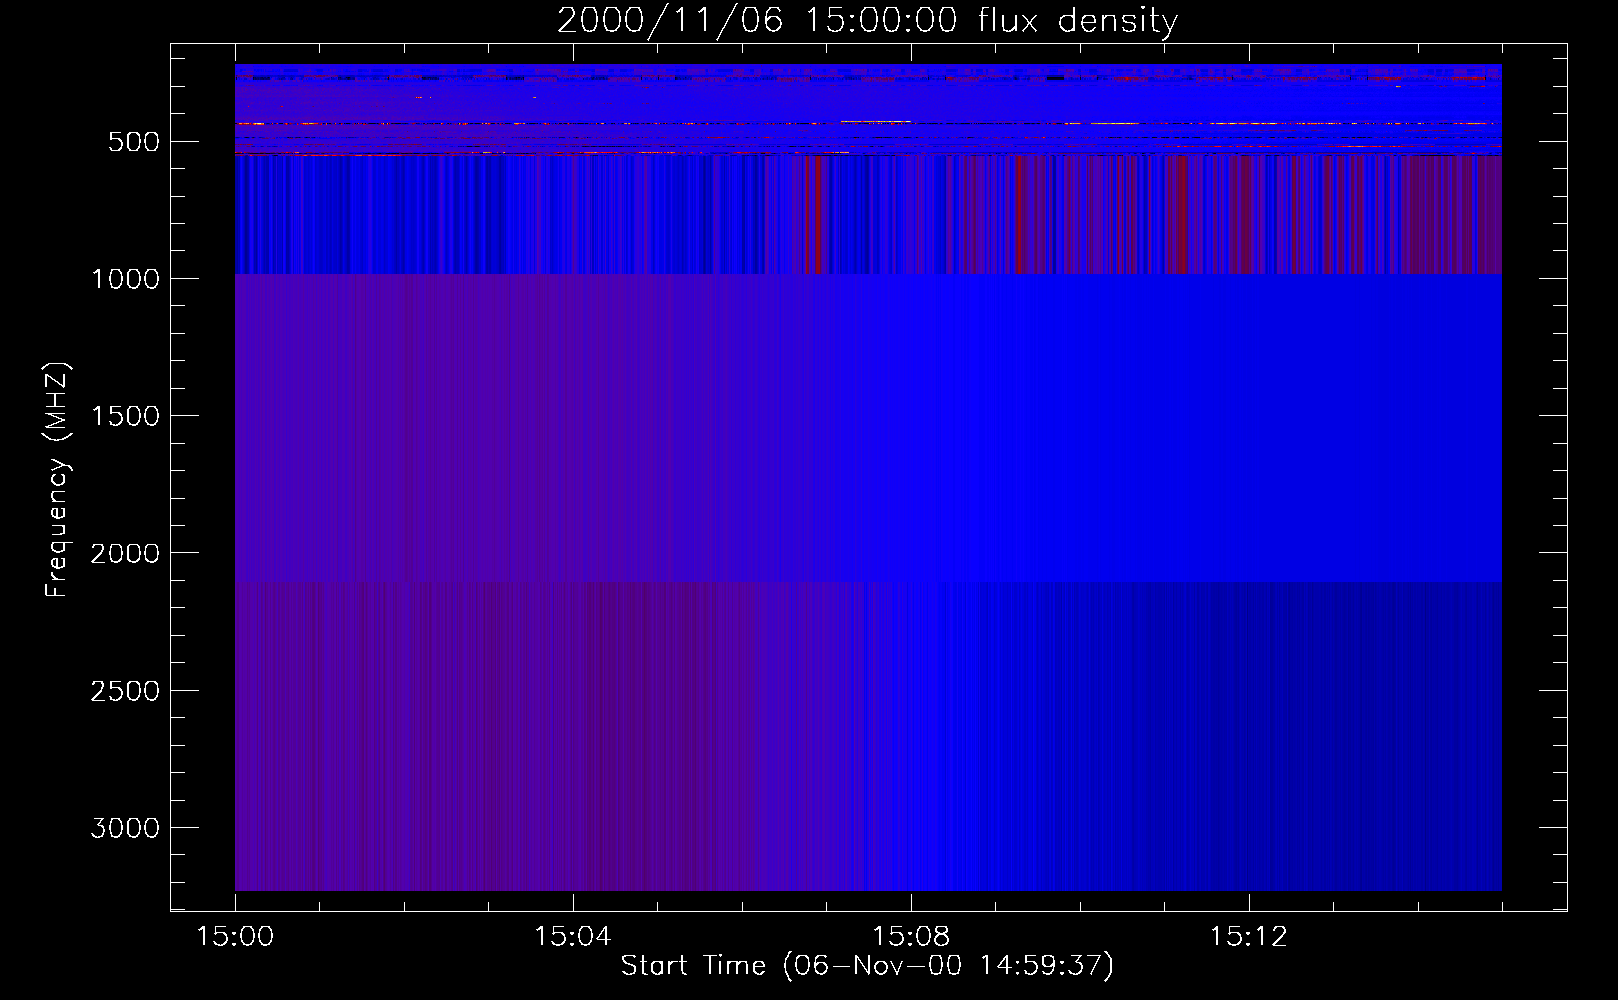Select the 'Start Time (06-Nov-00 14:59:37)' axis label
The height and width of the screenshot is (1000, 1618).
867,966
